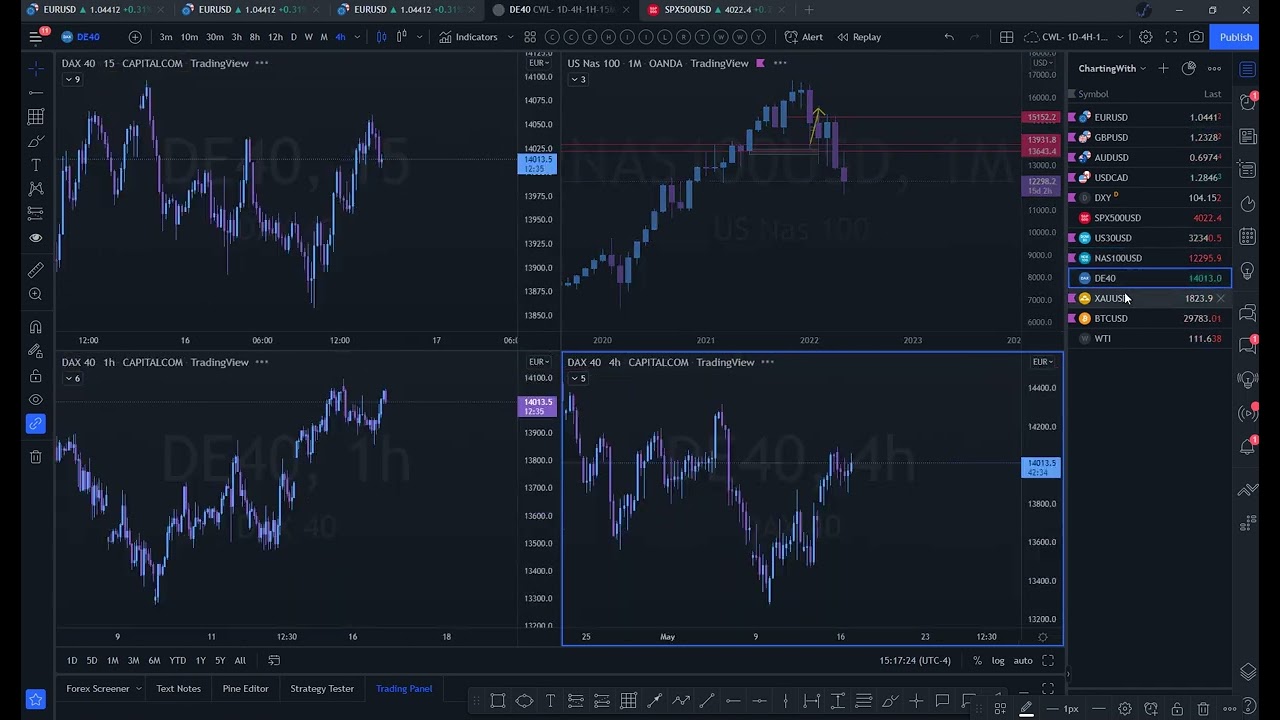Choose the Text tool in left sidebar

point(36,165)
